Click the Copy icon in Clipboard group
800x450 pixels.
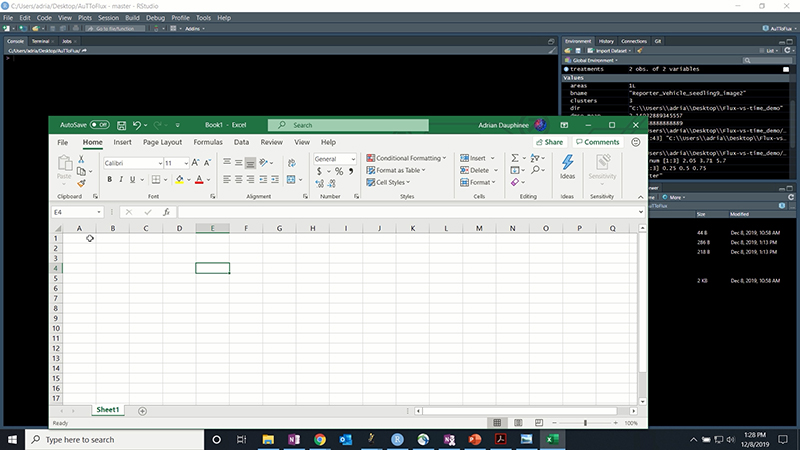81,171
